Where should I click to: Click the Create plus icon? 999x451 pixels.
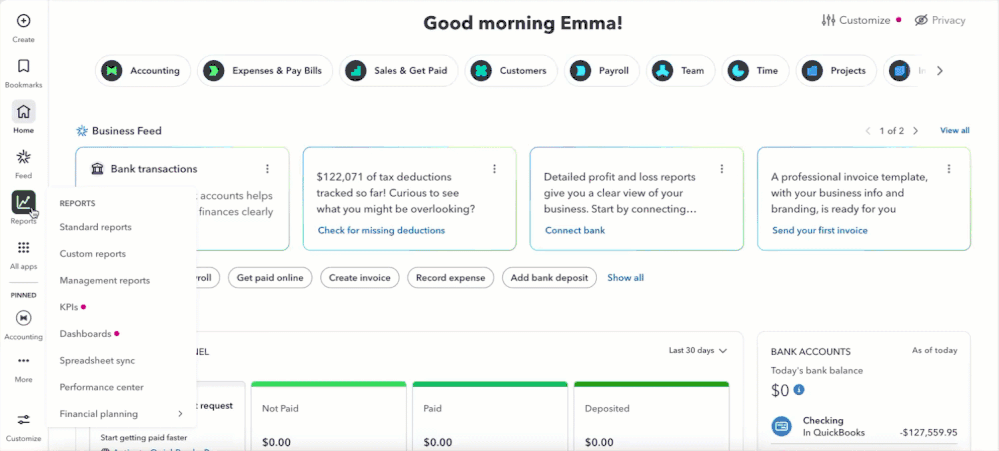pyautogui.click(x=23, y=21)
